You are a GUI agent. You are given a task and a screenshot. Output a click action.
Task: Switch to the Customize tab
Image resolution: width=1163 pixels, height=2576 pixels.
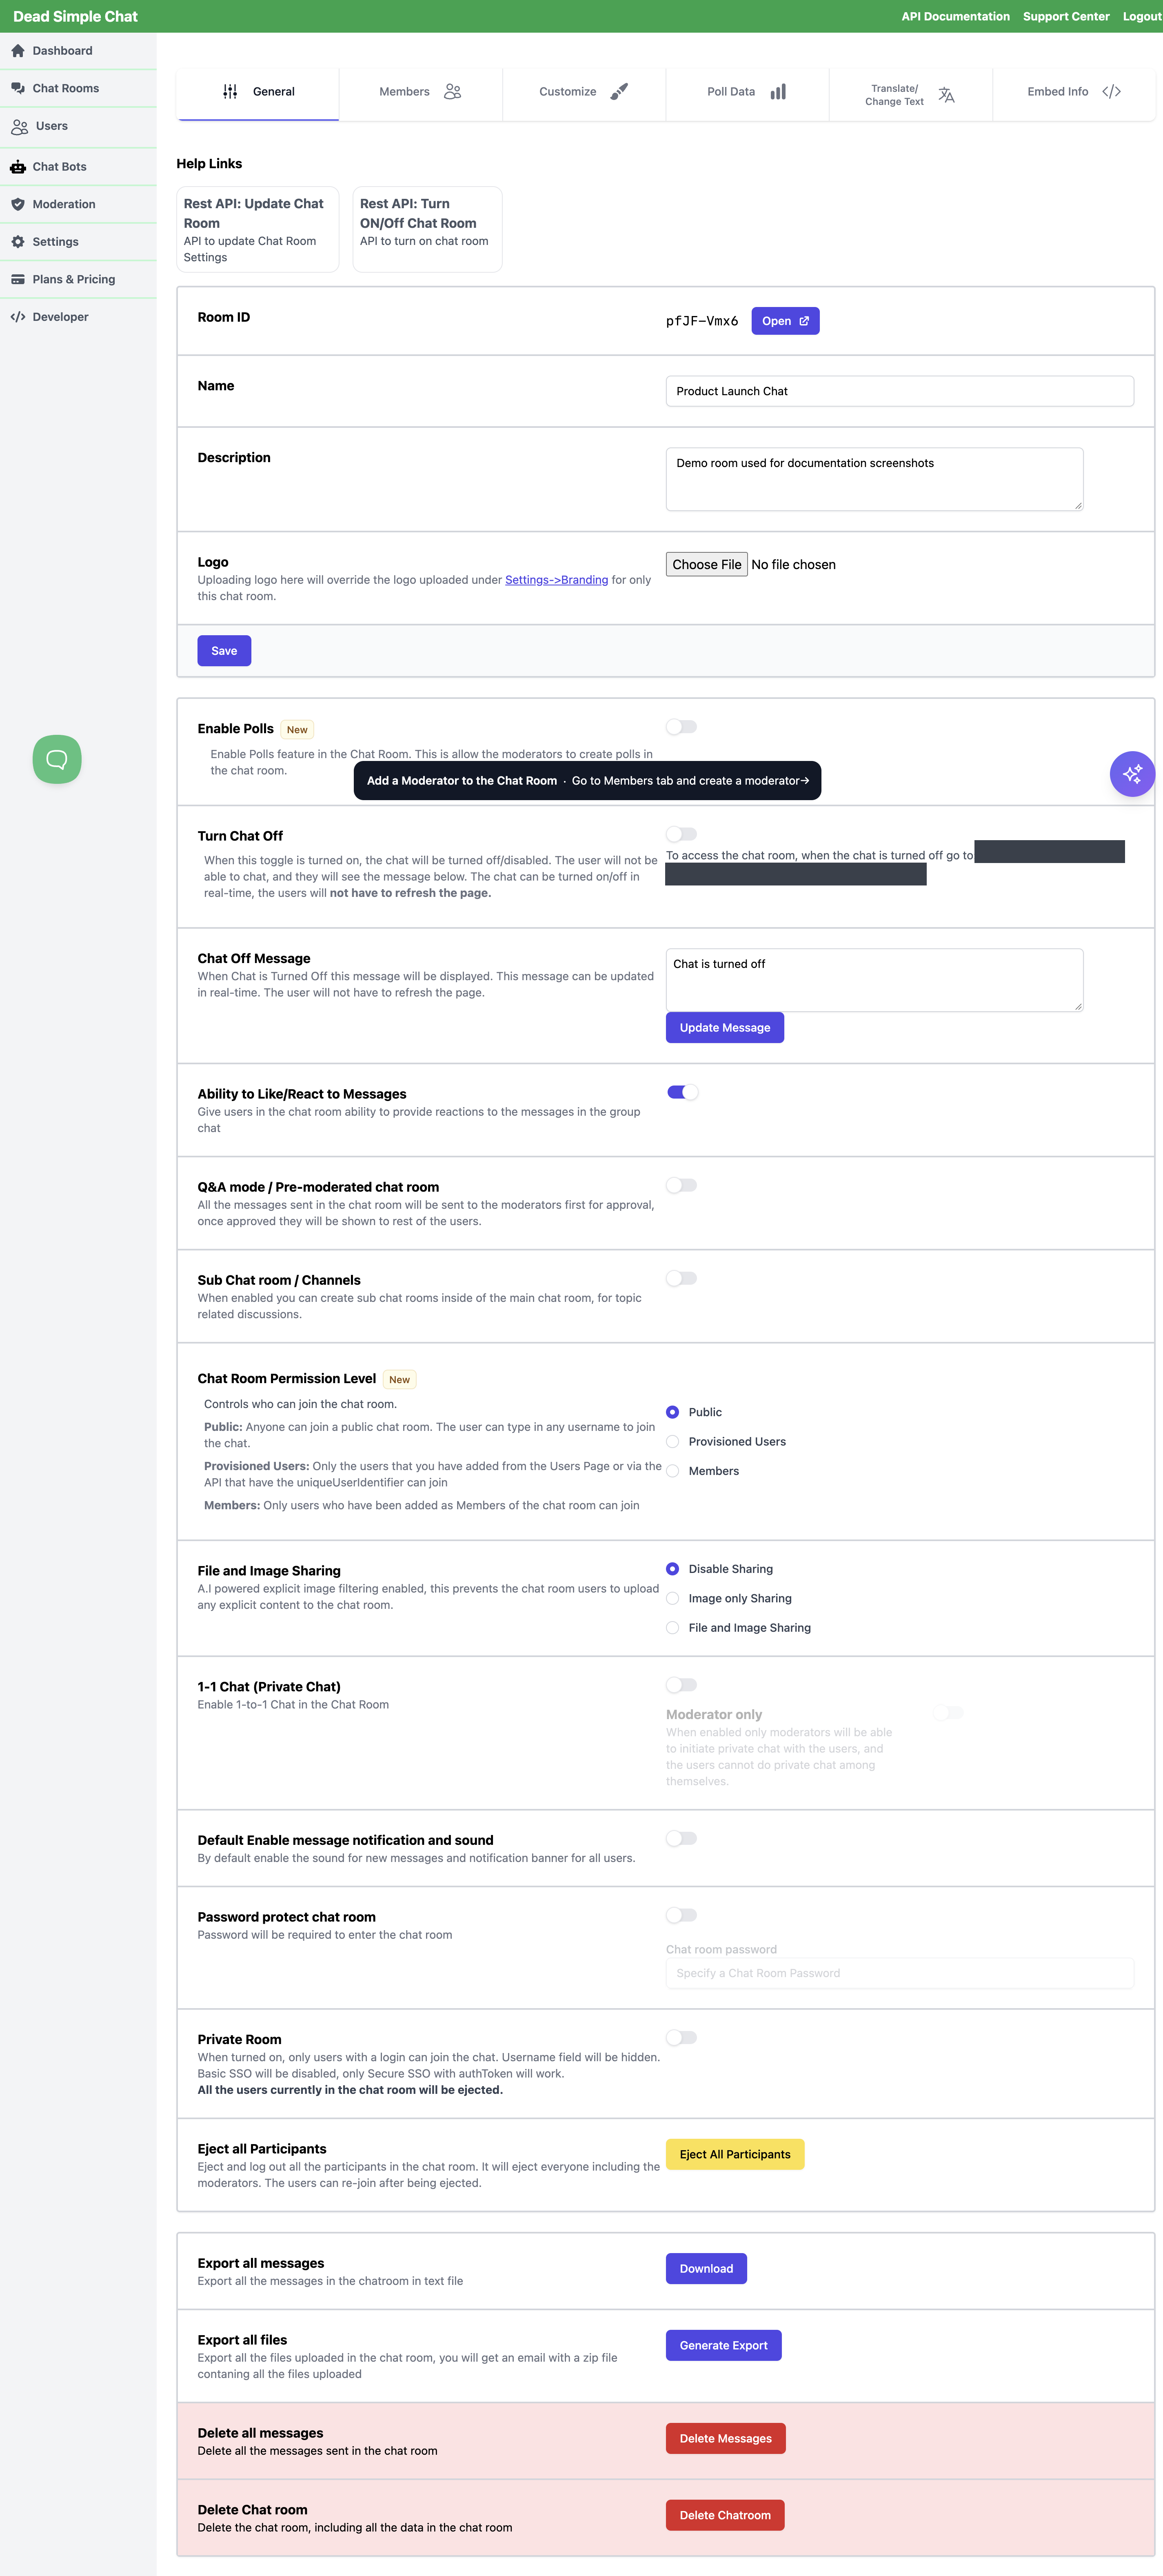(x=584, y=92)
